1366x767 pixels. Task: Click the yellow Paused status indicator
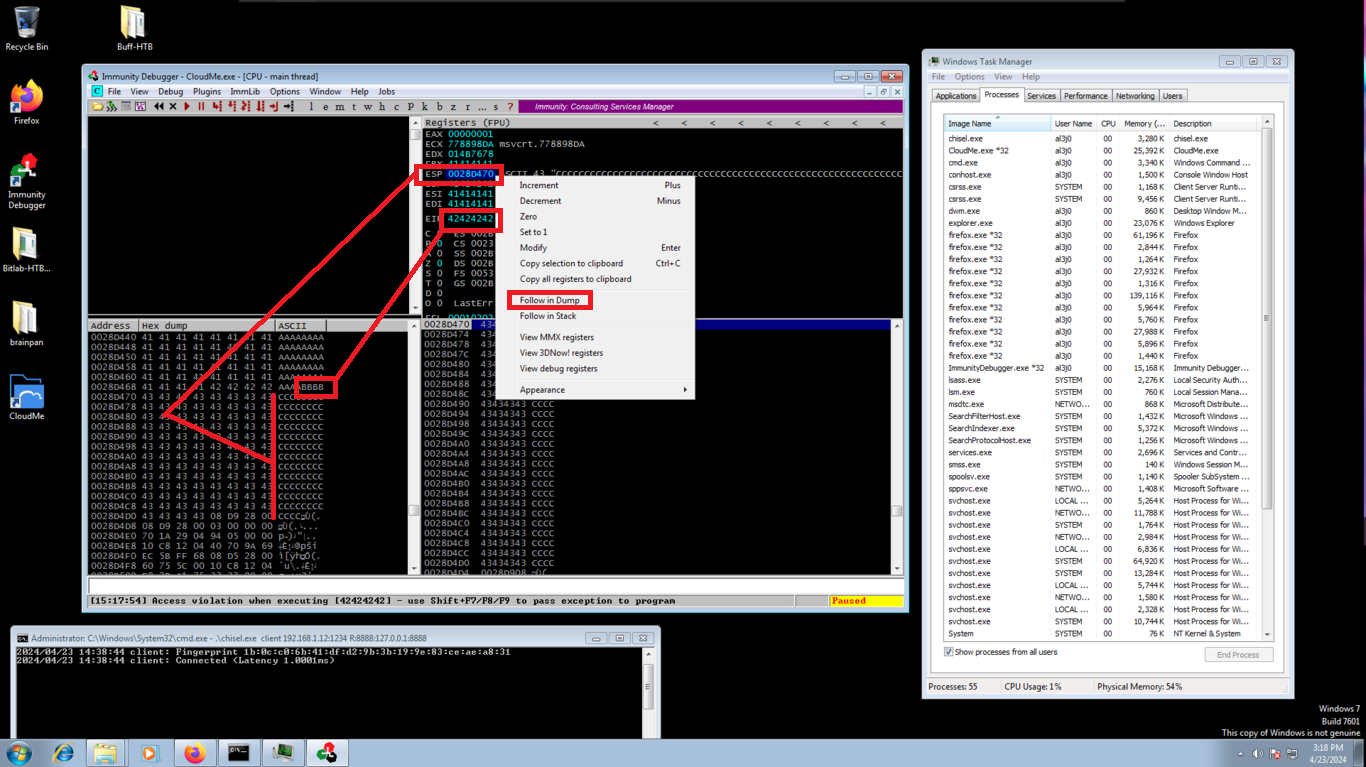coord(866,601)
